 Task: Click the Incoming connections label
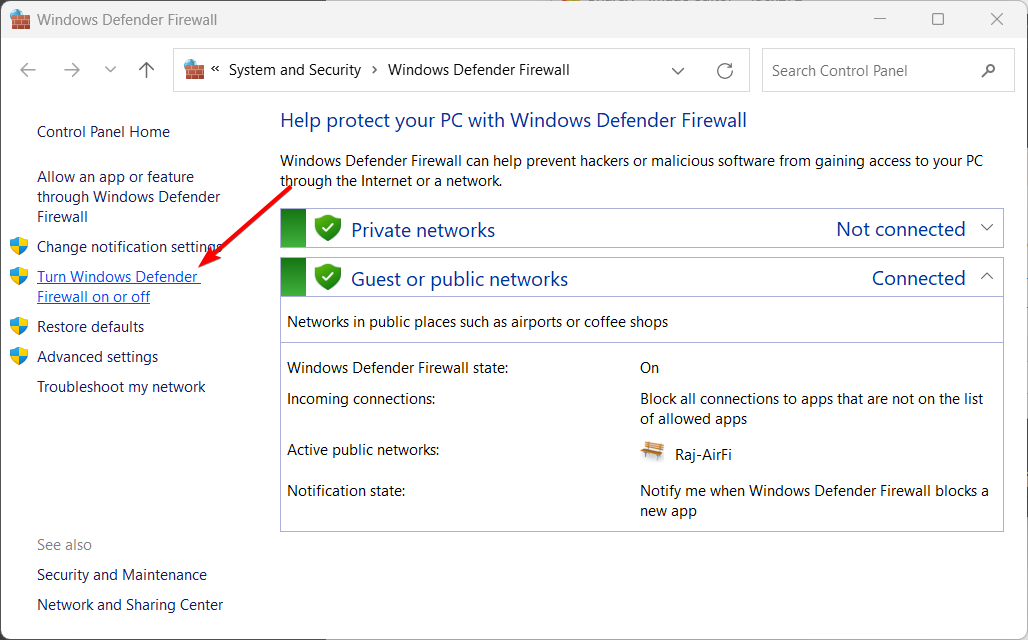tap(361, 399)
